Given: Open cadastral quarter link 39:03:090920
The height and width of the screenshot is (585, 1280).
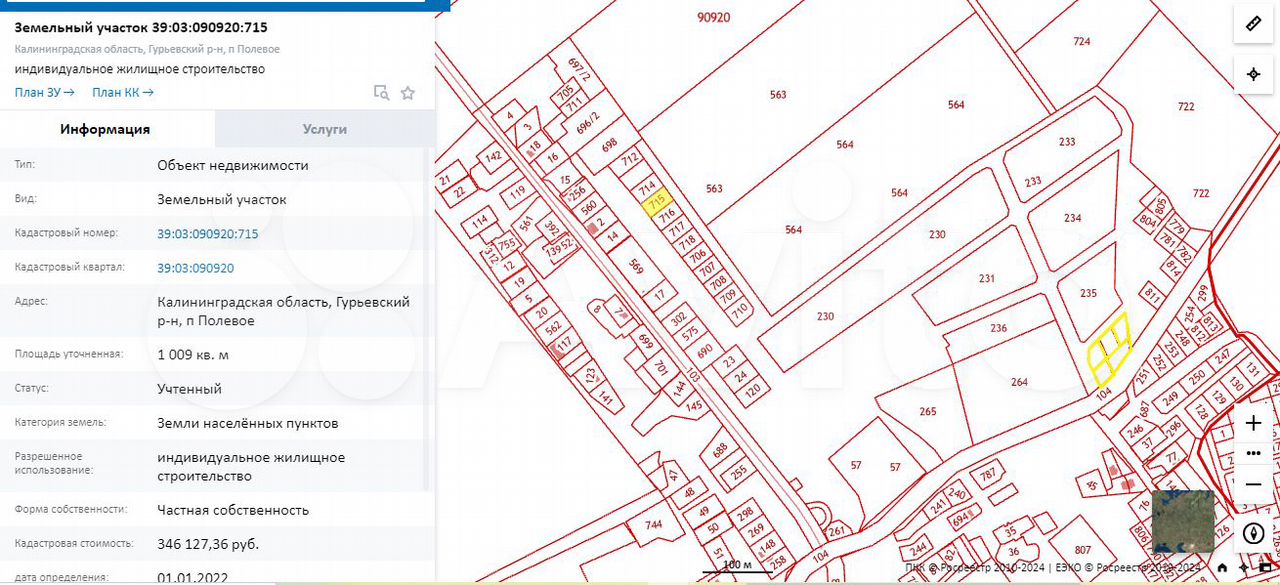Looking at the screenshot, I should coord(195,268).
